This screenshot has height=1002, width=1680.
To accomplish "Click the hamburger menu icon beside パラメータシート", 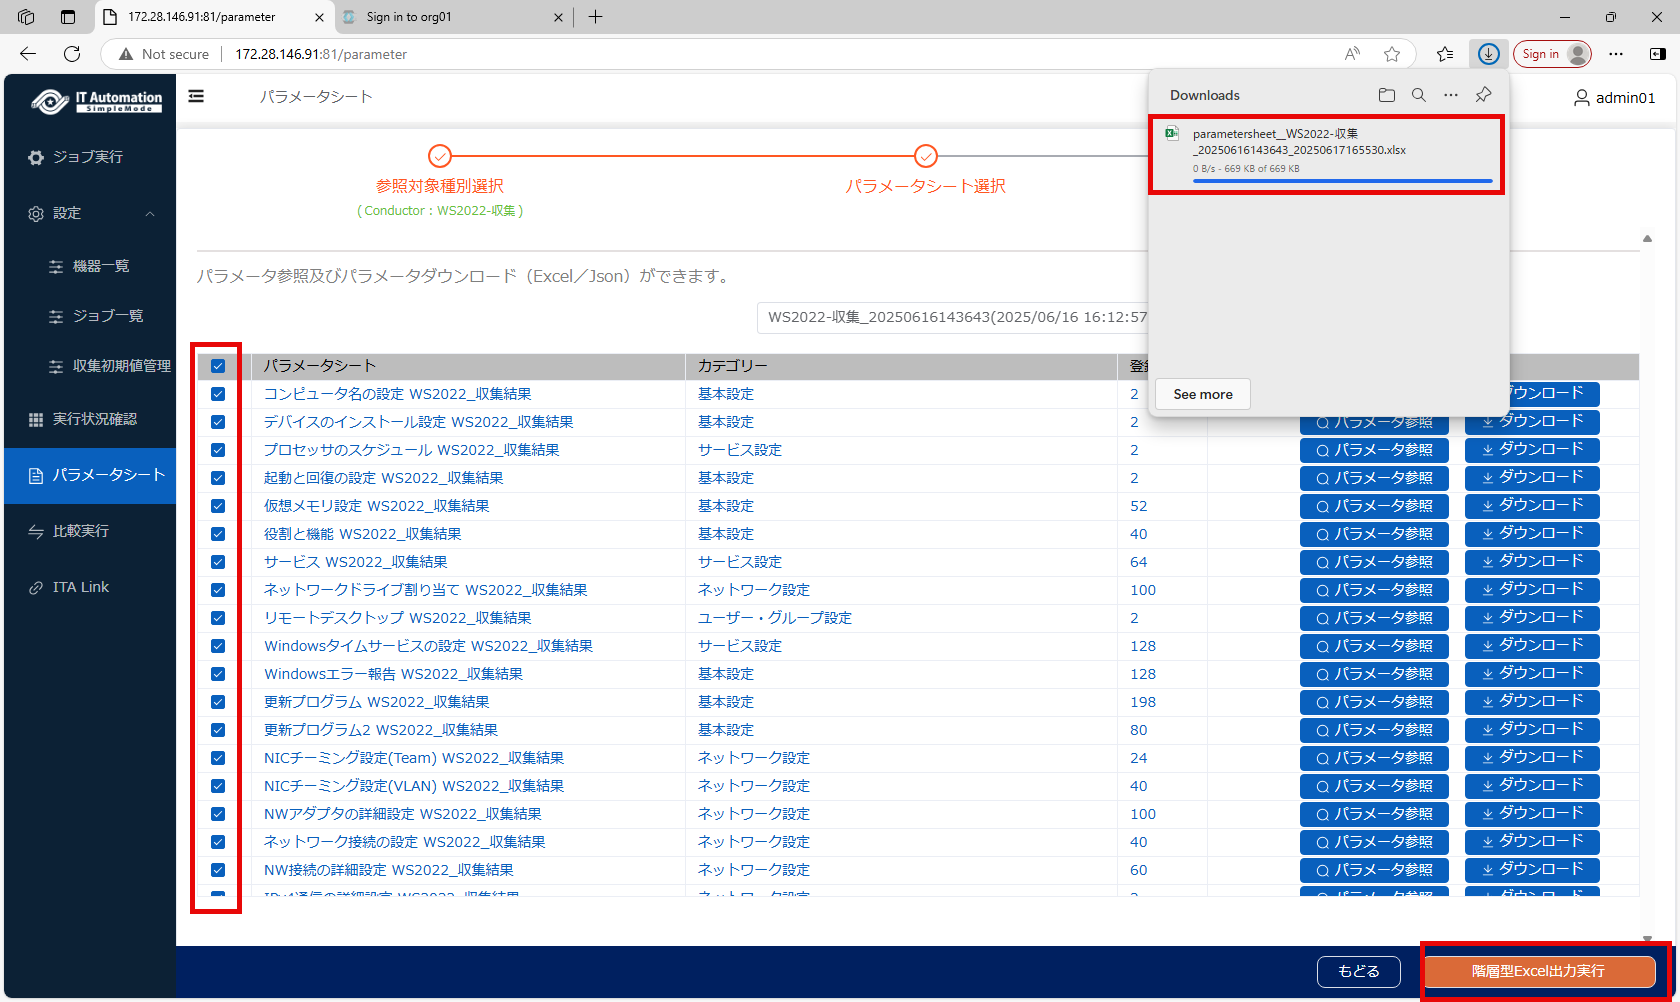I will pyautogui.click(x=196, y=96).
